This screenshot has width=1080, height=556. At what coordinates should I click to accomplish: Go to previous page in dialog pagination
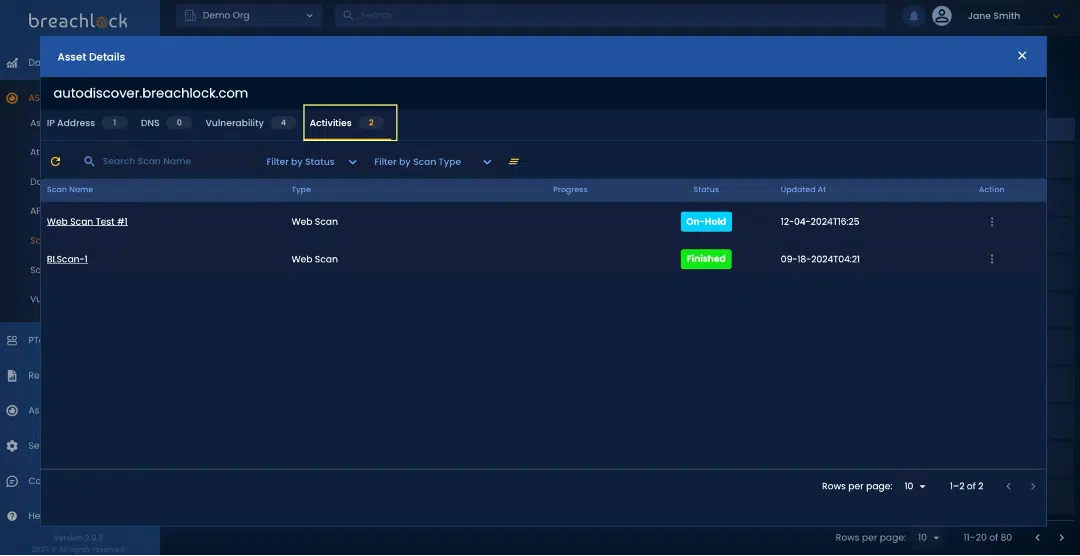click(1008, 486)
